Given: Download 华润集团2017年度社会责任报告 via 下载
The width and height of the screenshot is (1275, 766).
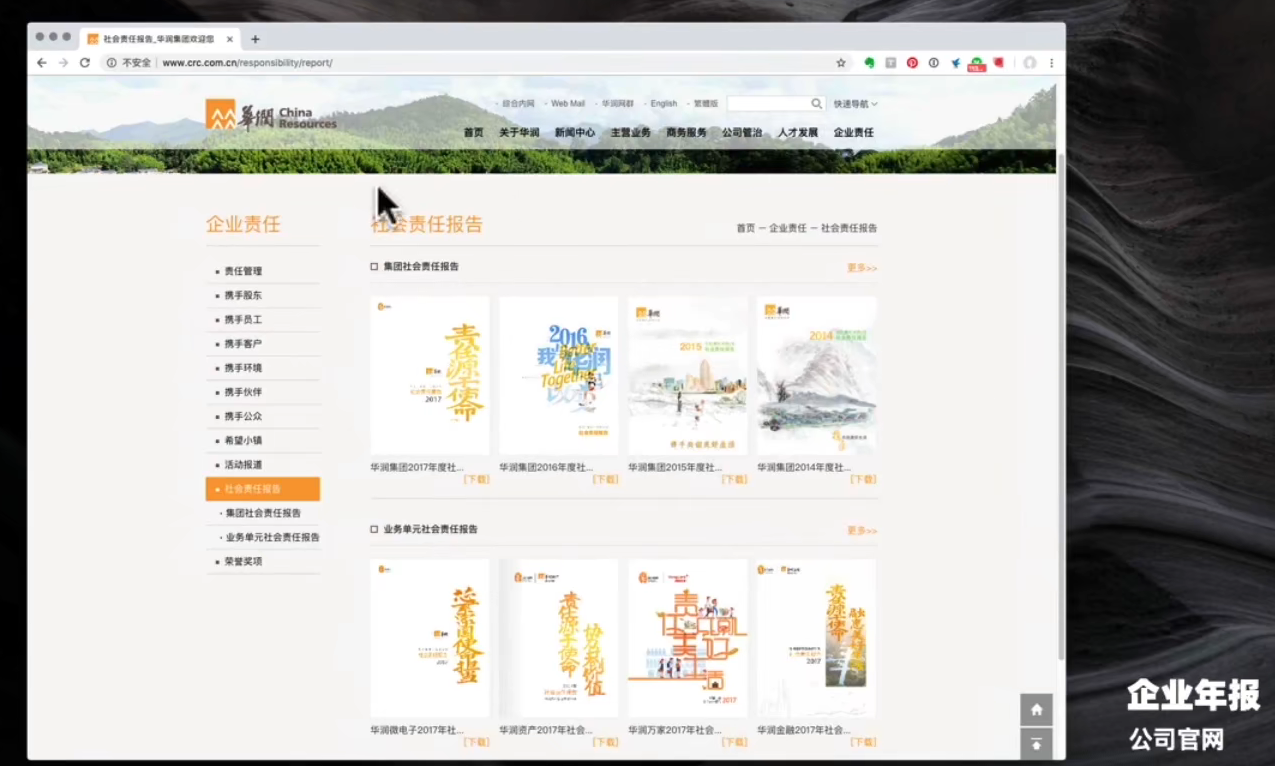Looking at the screenshot, I should pos(477,480).
